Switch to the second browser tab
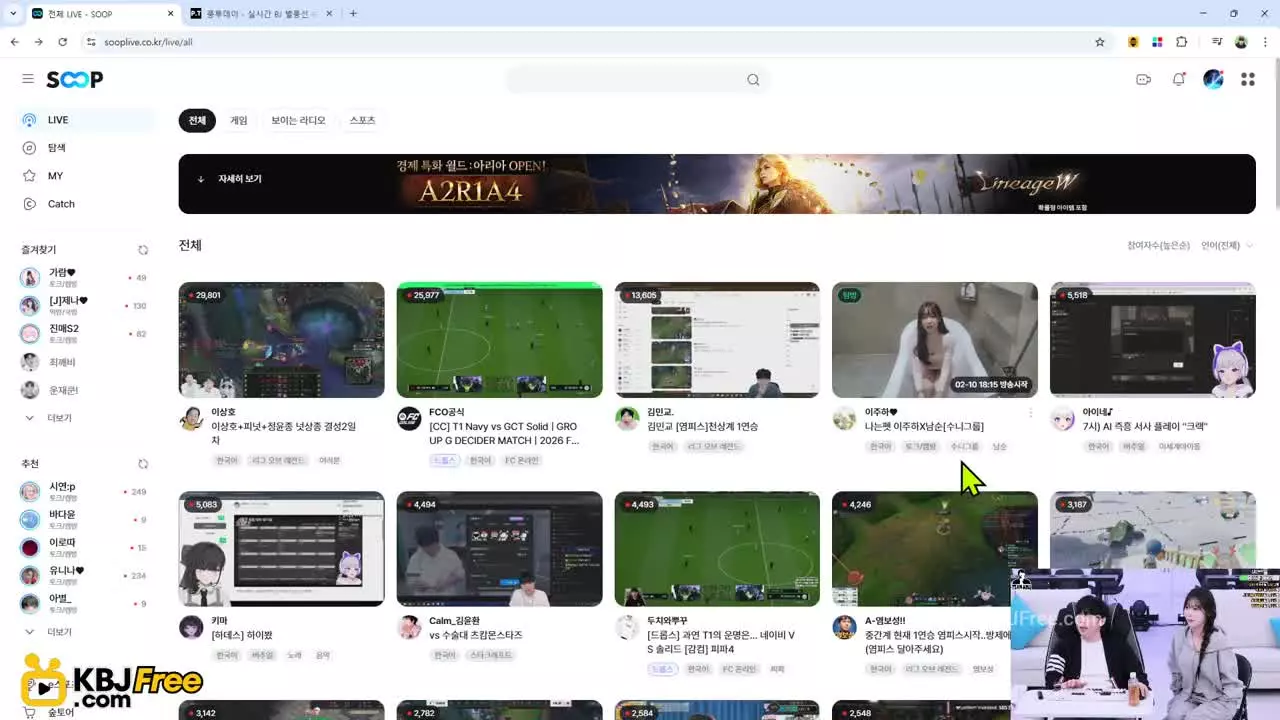The width and height of the screenshot is (1280, 720). (x=260, y=14)
